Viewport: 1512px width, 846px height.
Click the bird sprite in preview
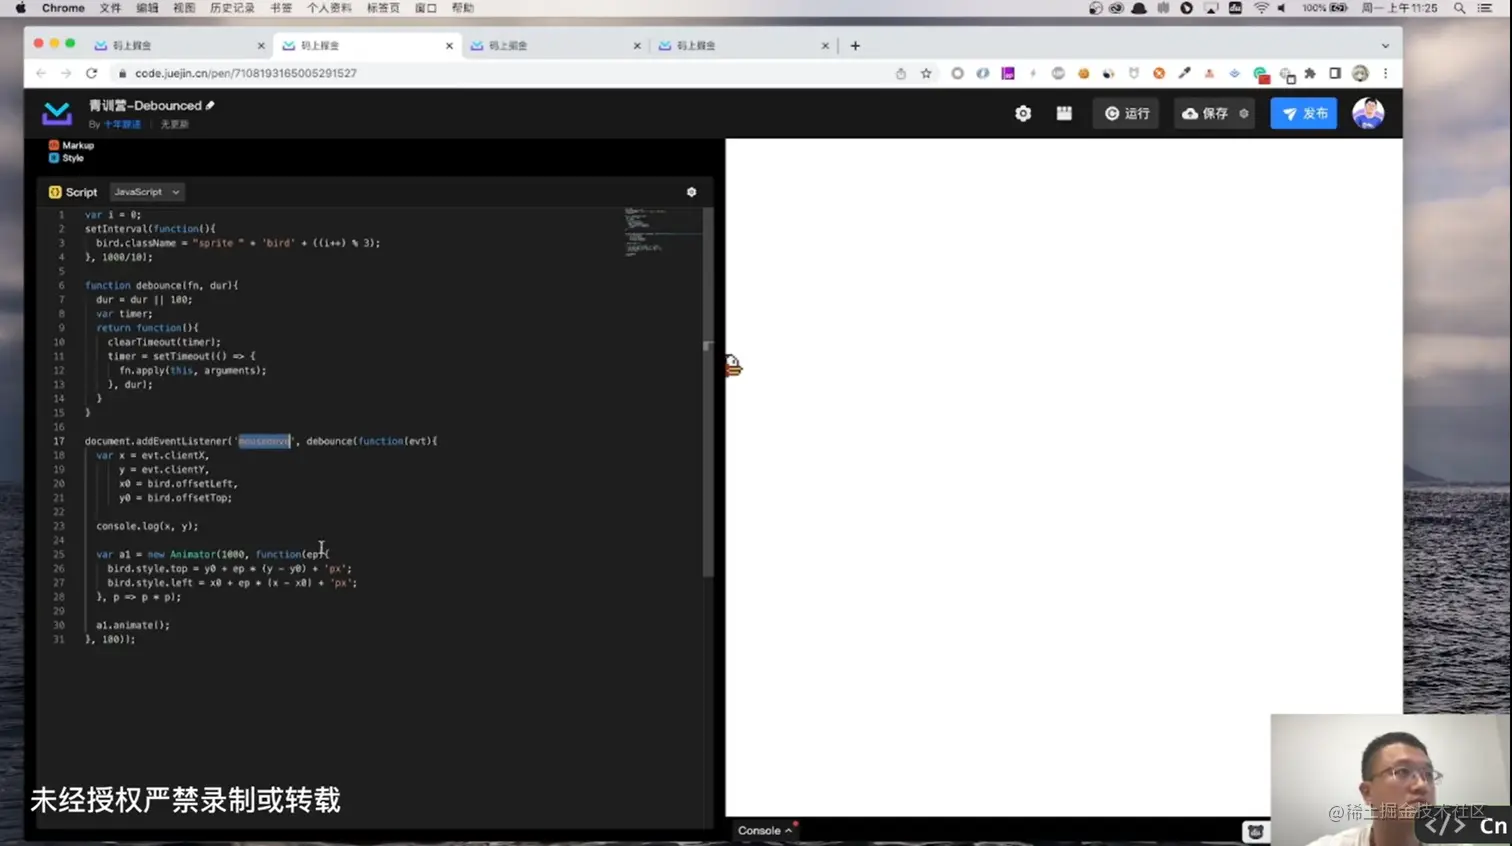[x=734, y=366]
